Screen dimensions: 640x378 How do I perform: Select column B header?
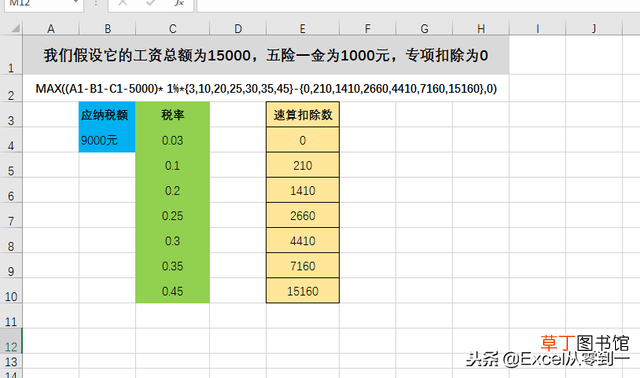point(107,29)
